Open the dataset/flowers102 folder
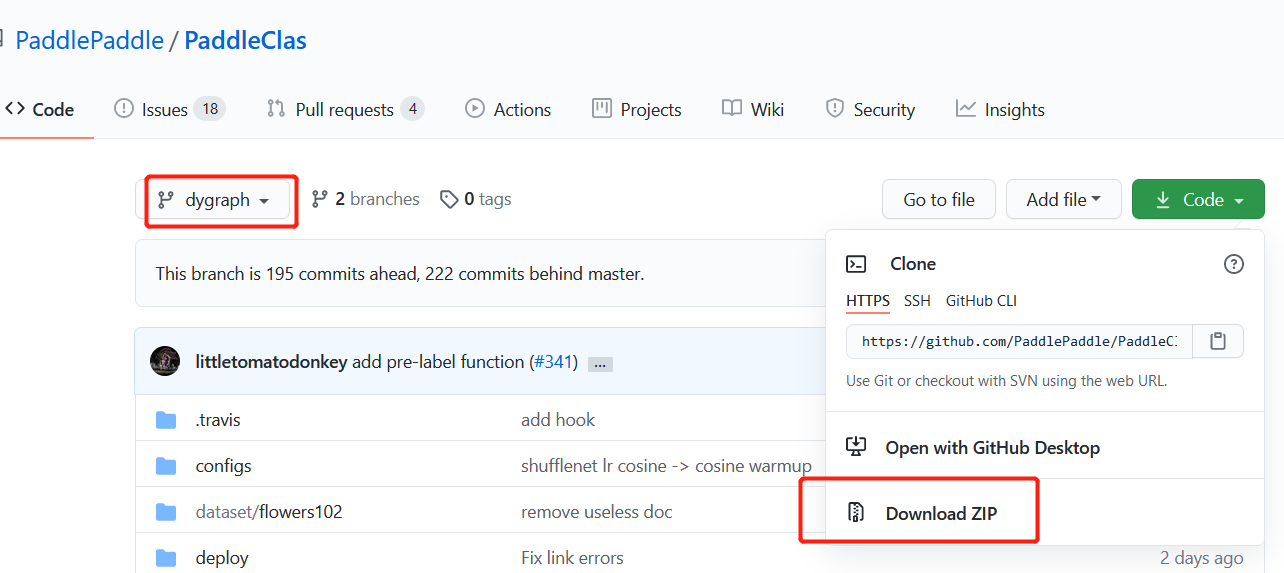Image resolution: width=1284 pixels, height=573 pixels. pos(269,512)
